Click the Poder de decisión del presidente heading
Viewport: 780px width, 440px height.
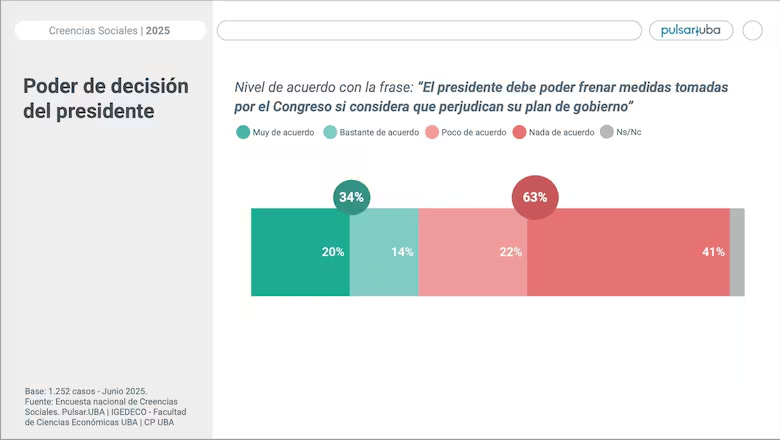[x=106, y=98]
